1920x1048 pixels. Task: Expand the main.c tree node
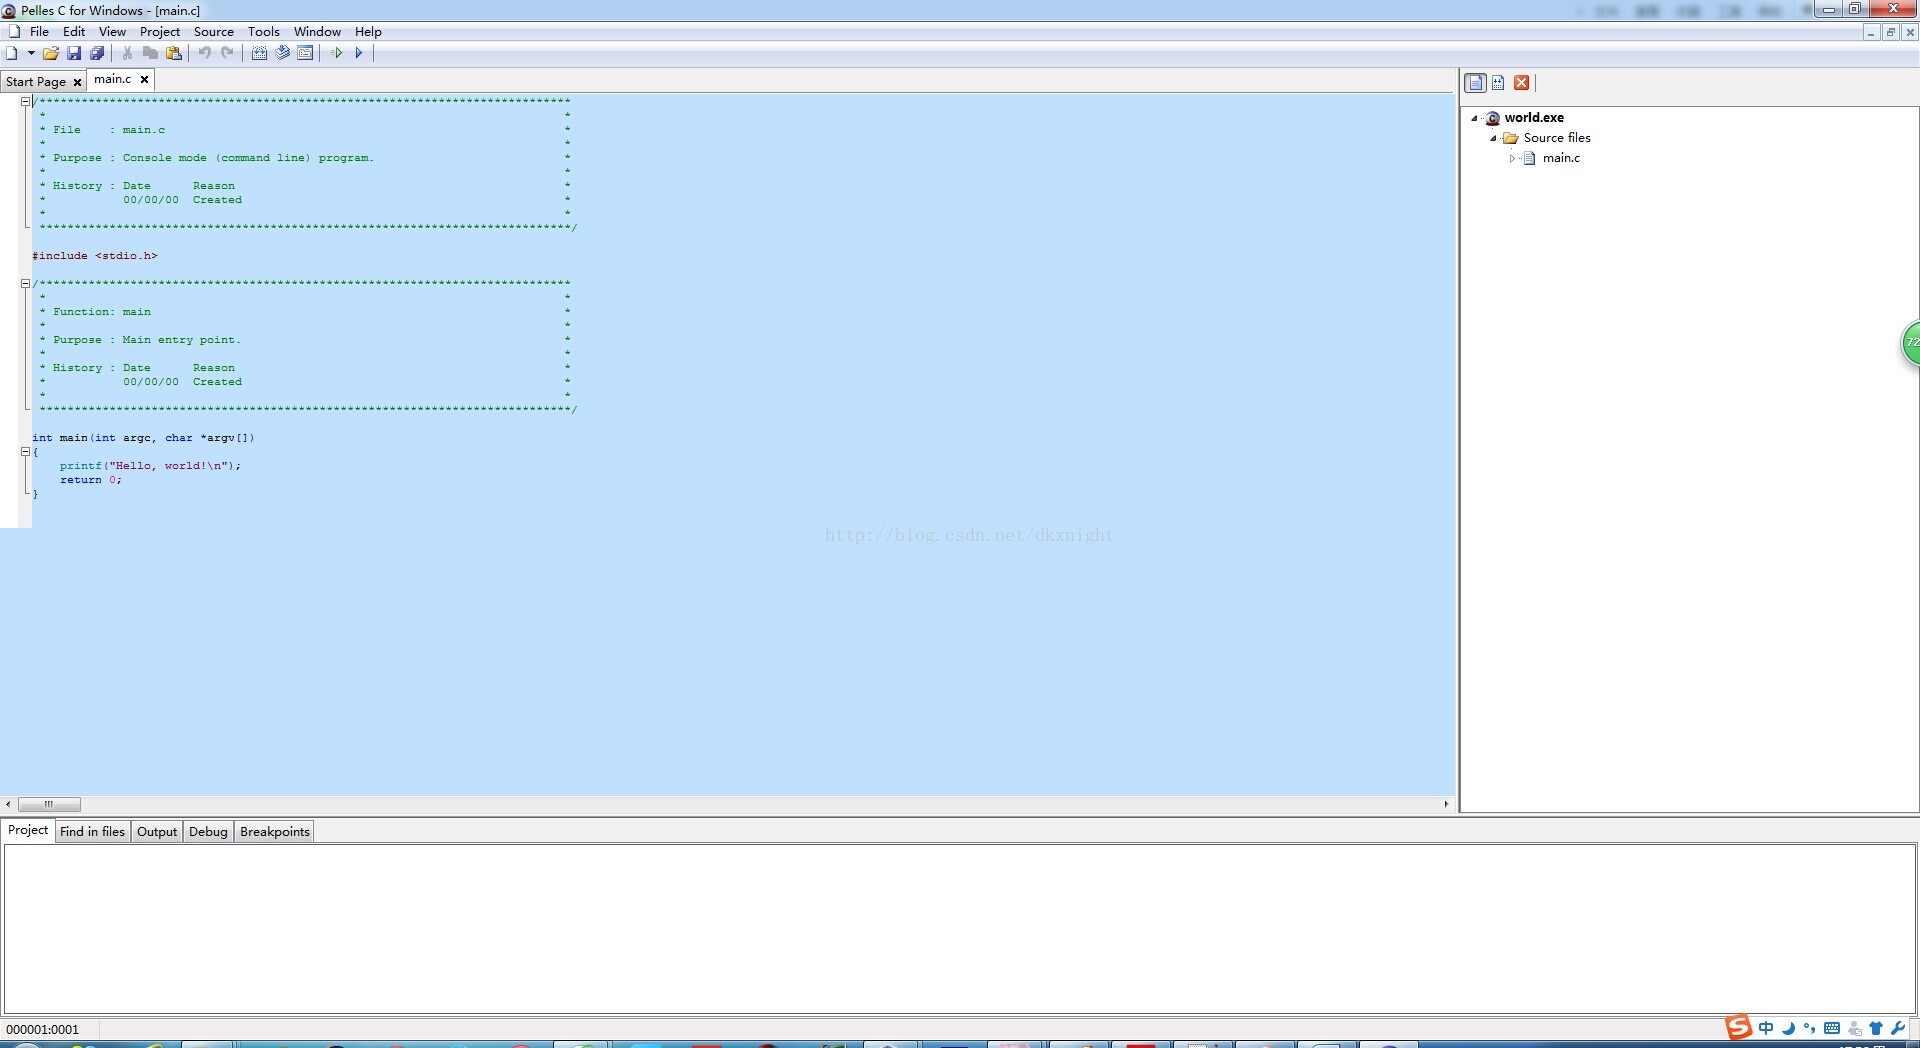1512,158
